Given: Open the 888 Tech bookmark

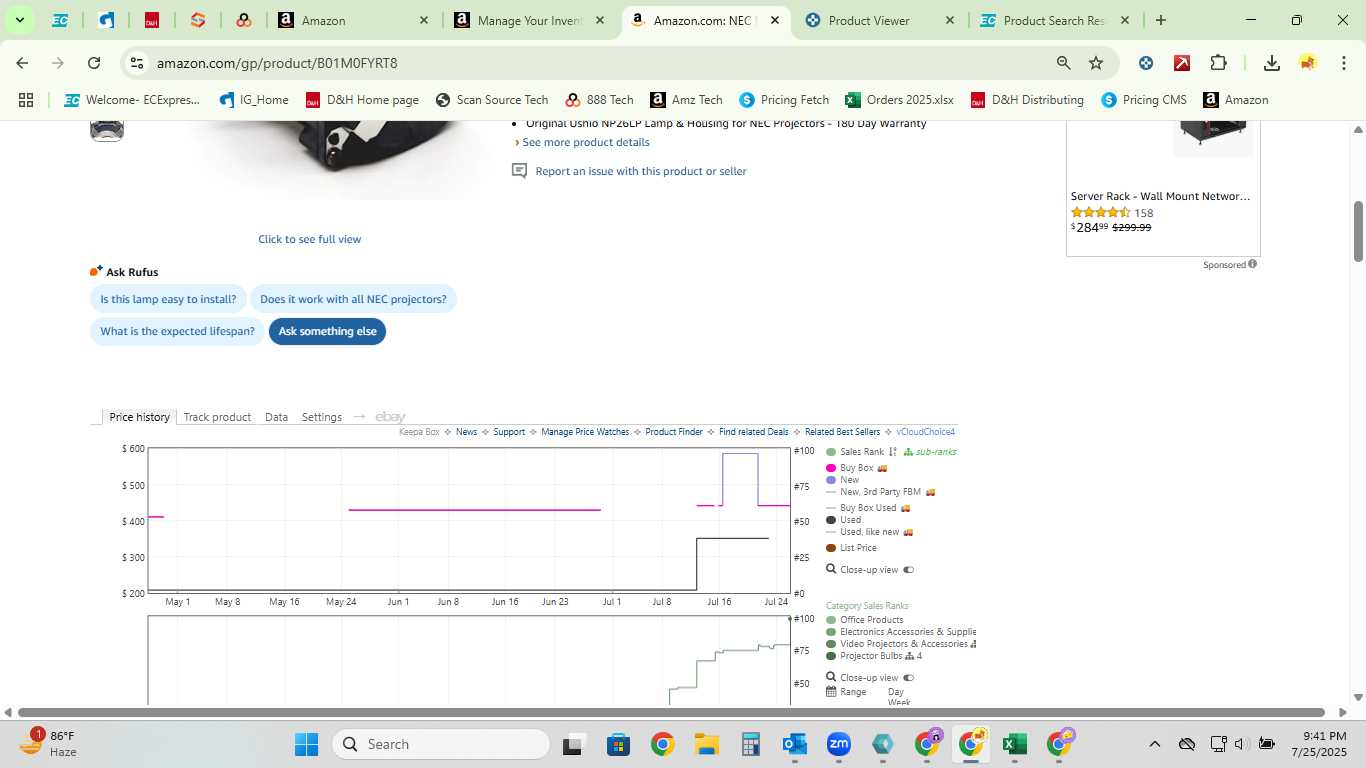Looking at the screenshot, I should [599, 100].
